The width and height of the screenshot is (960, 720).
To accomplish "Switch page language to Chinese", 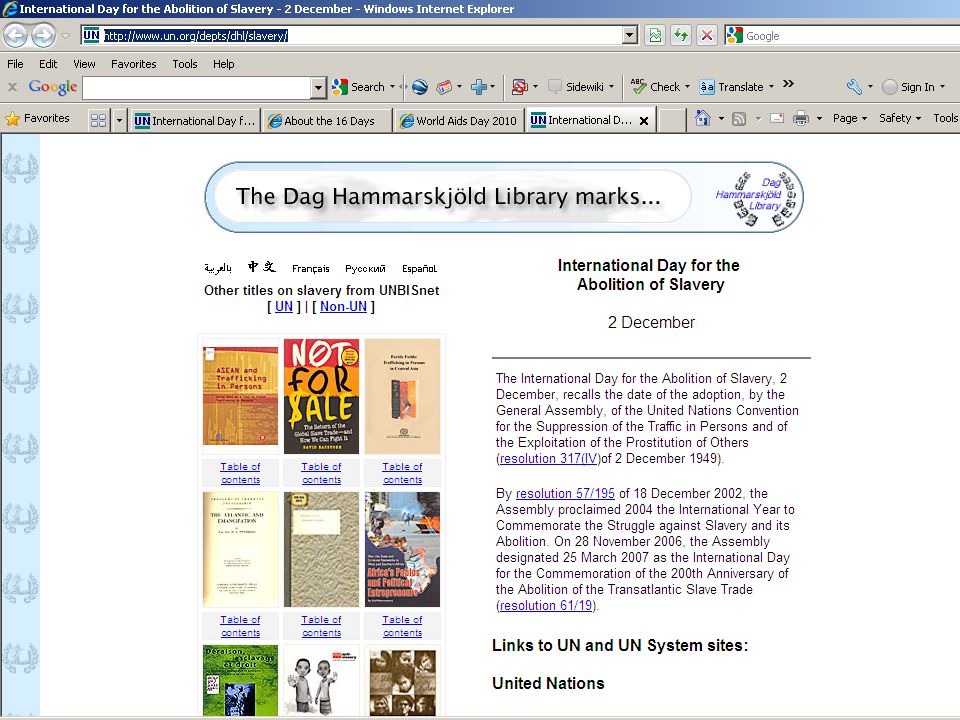I will coord(262,267).
